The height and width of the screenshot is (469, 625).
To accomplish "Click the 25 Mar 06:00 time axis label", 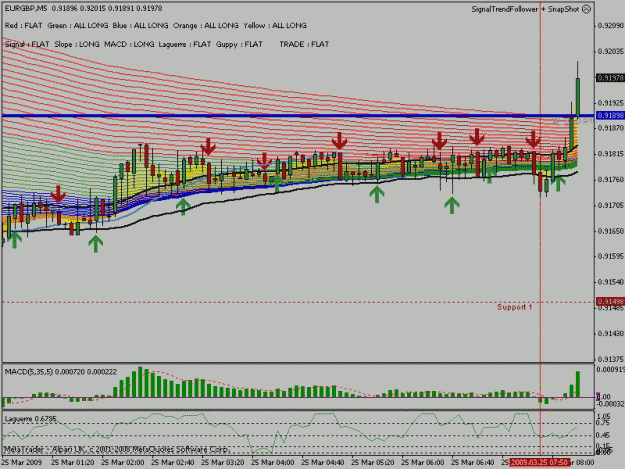I will [423, 463].
